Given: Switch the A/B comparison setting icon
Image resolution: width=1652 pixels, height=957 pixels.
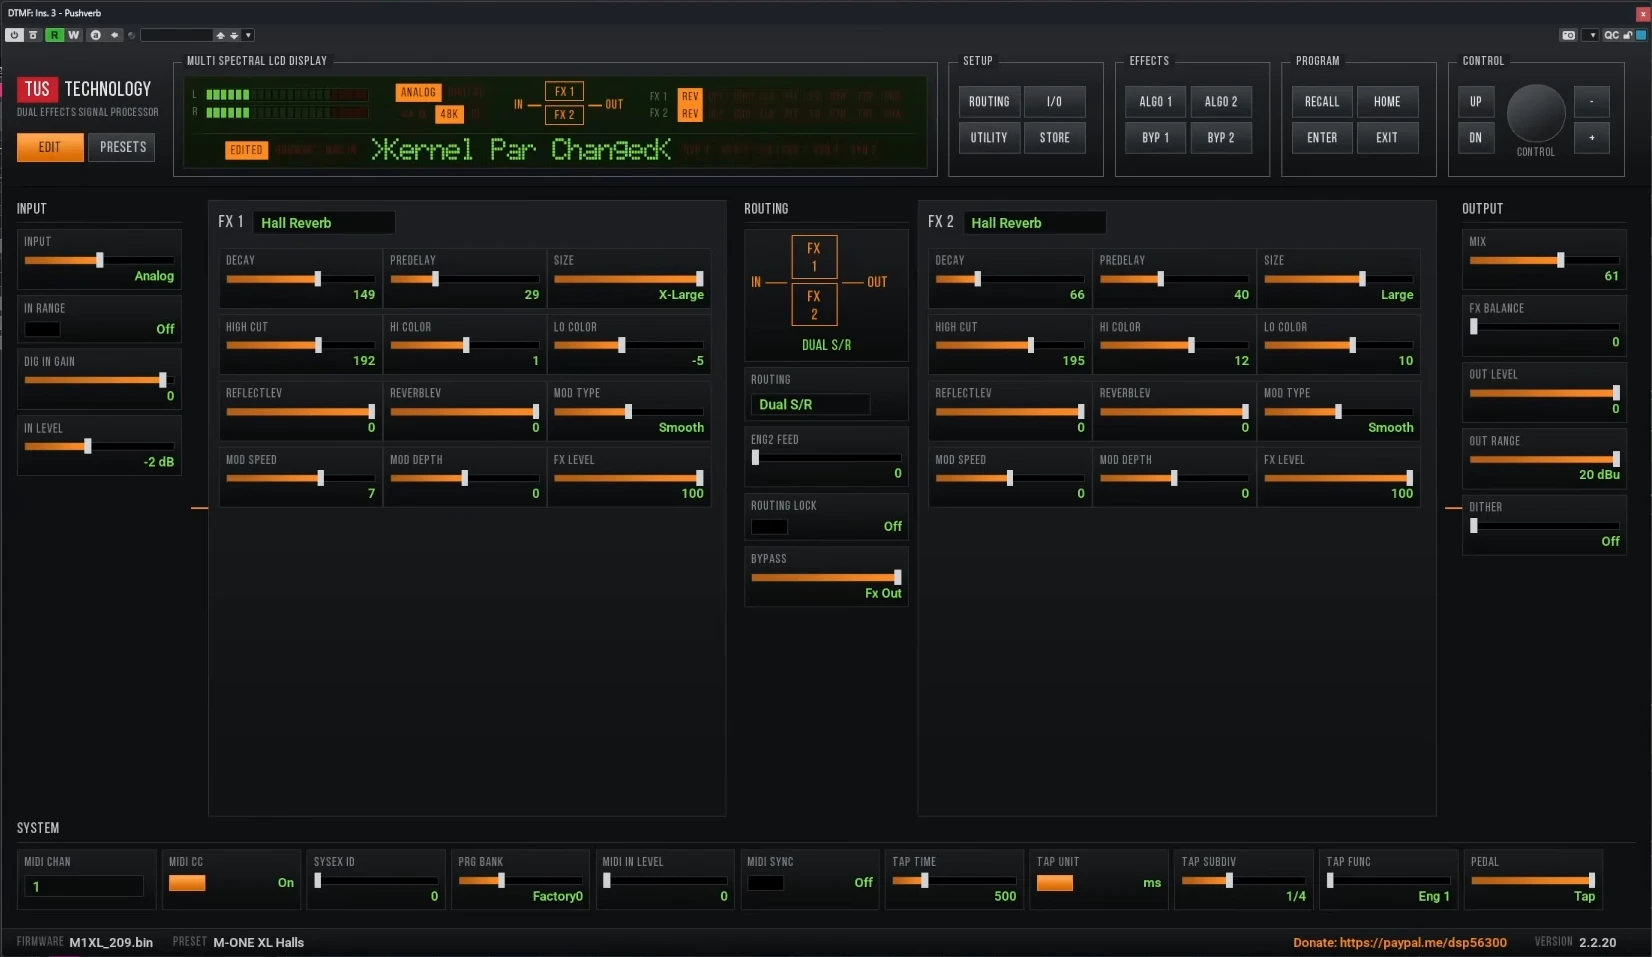Looking at the screenshot, I should [x=96, y=35].
